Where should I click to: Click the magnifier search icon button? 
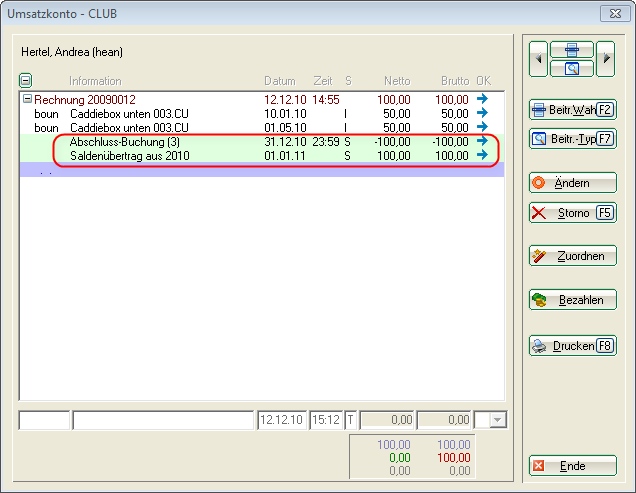tap(572, 68)
